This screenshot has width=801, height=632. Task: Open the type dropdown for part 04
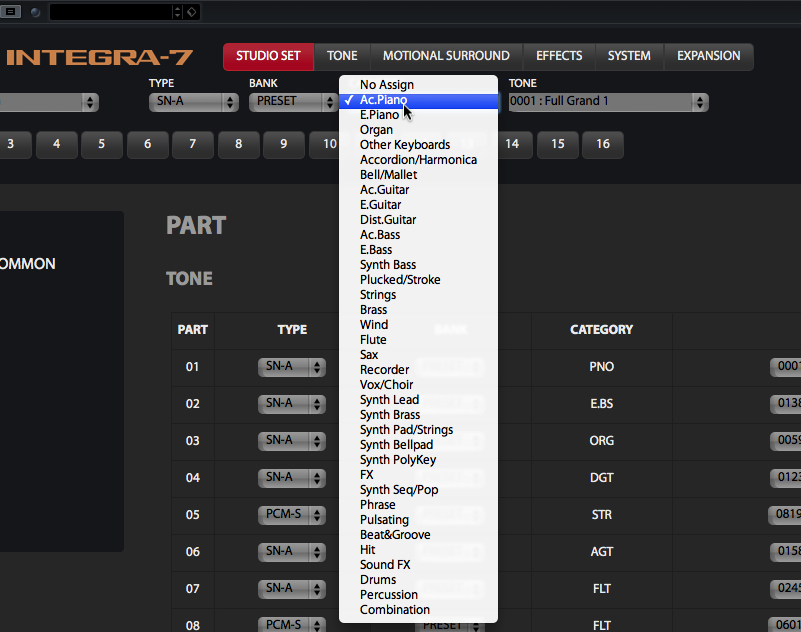292,478
